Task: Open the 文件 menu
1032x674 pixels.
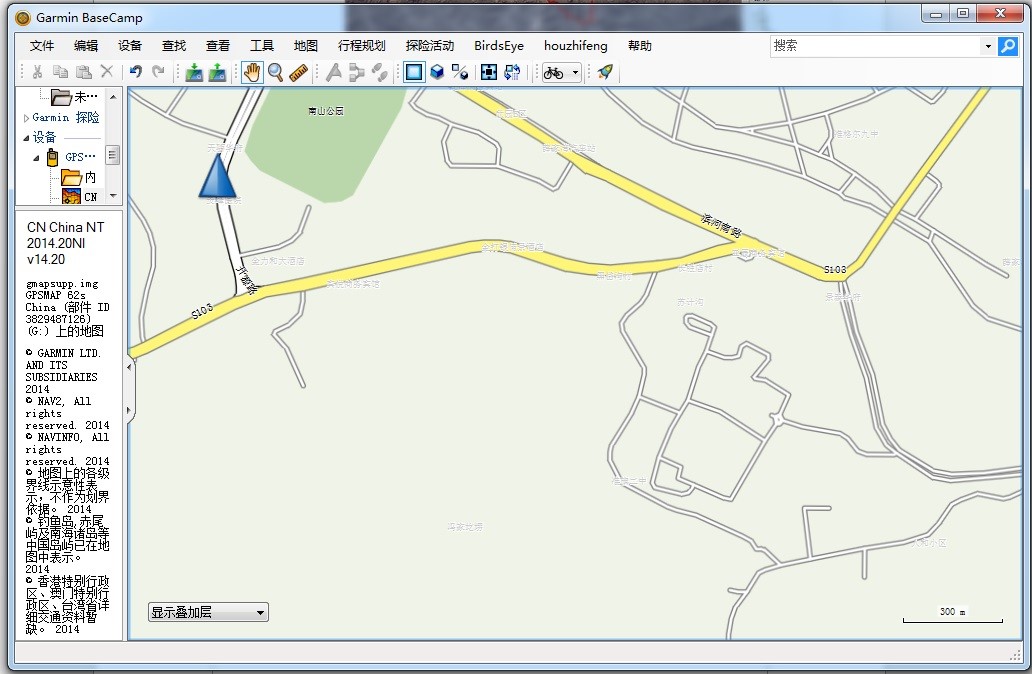Action: [x=41, y=45]
